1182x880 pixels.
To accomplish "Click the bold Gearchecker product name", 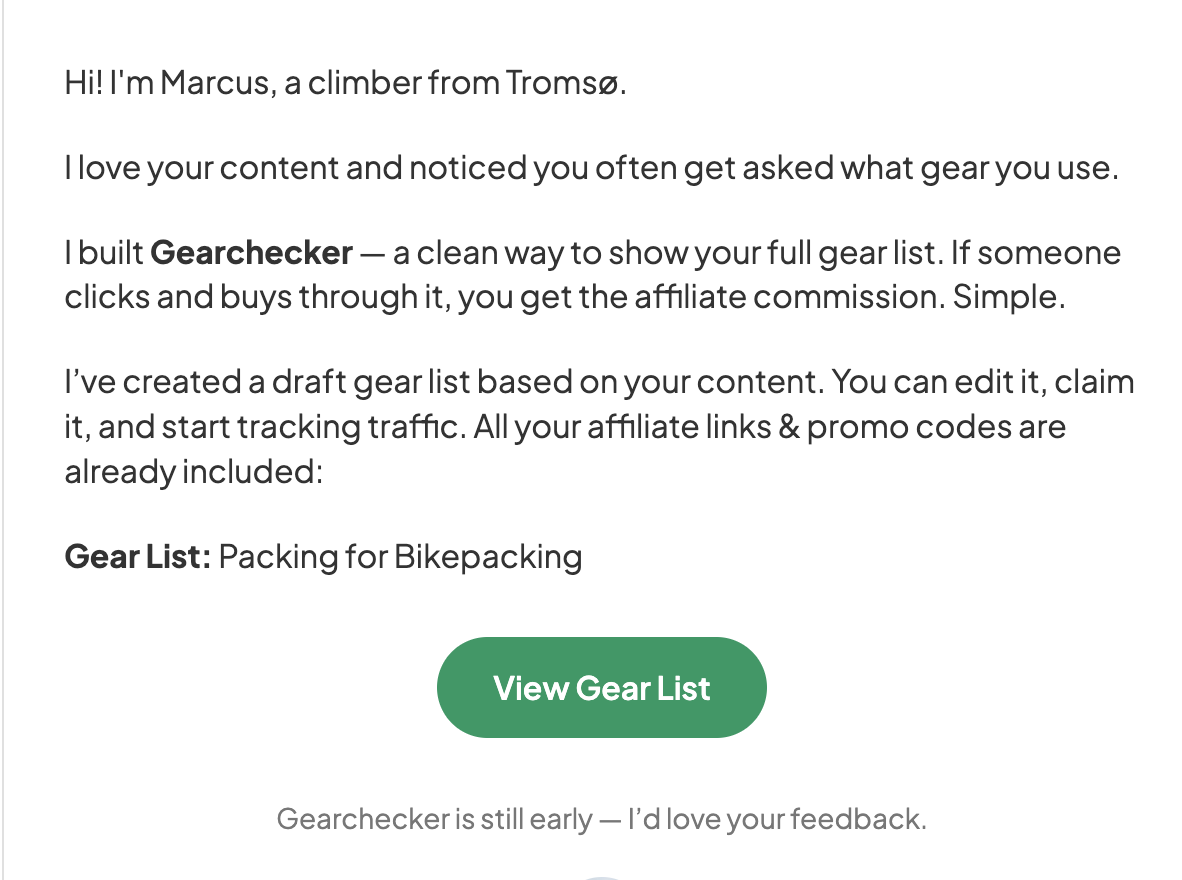I will tap(251, 253).
